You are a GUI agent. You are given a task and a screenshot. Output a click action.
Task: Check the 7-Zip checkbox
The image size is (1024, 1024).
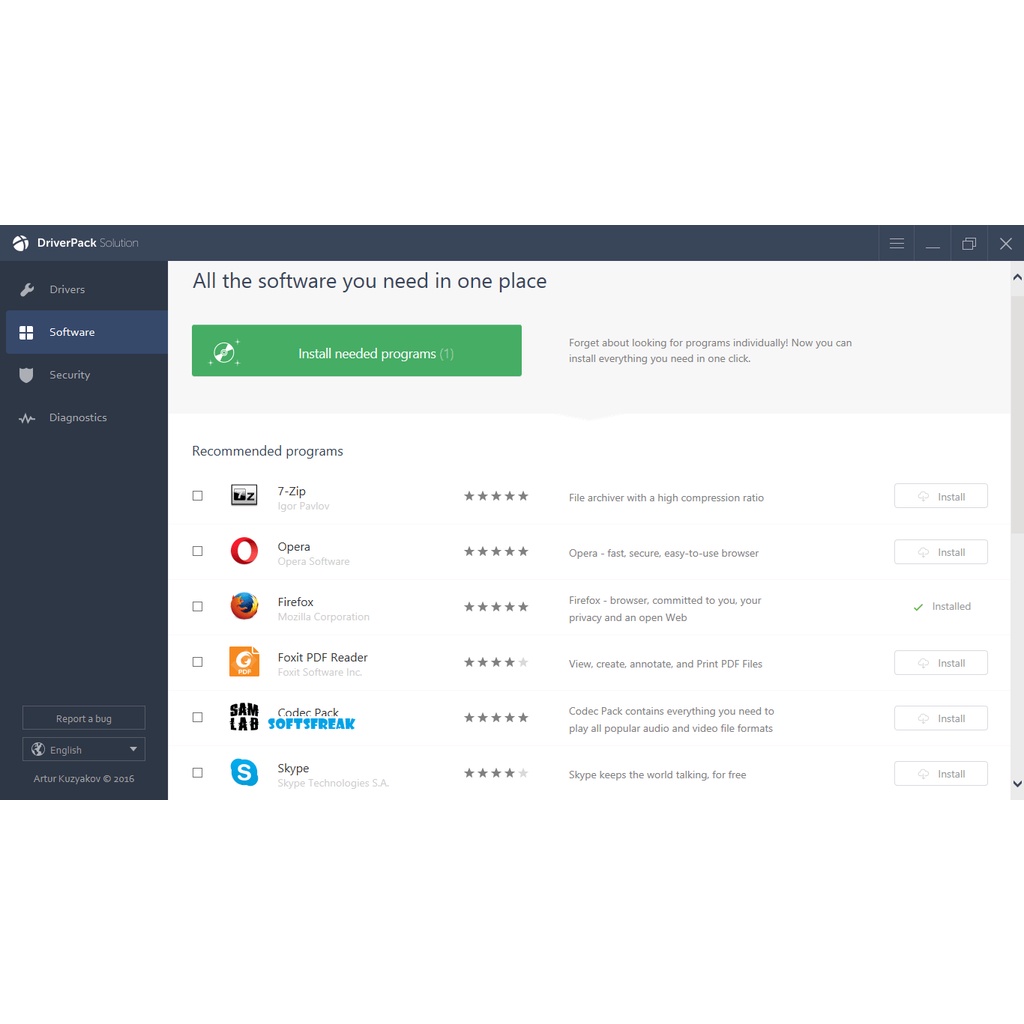click(x=197, y=496)
